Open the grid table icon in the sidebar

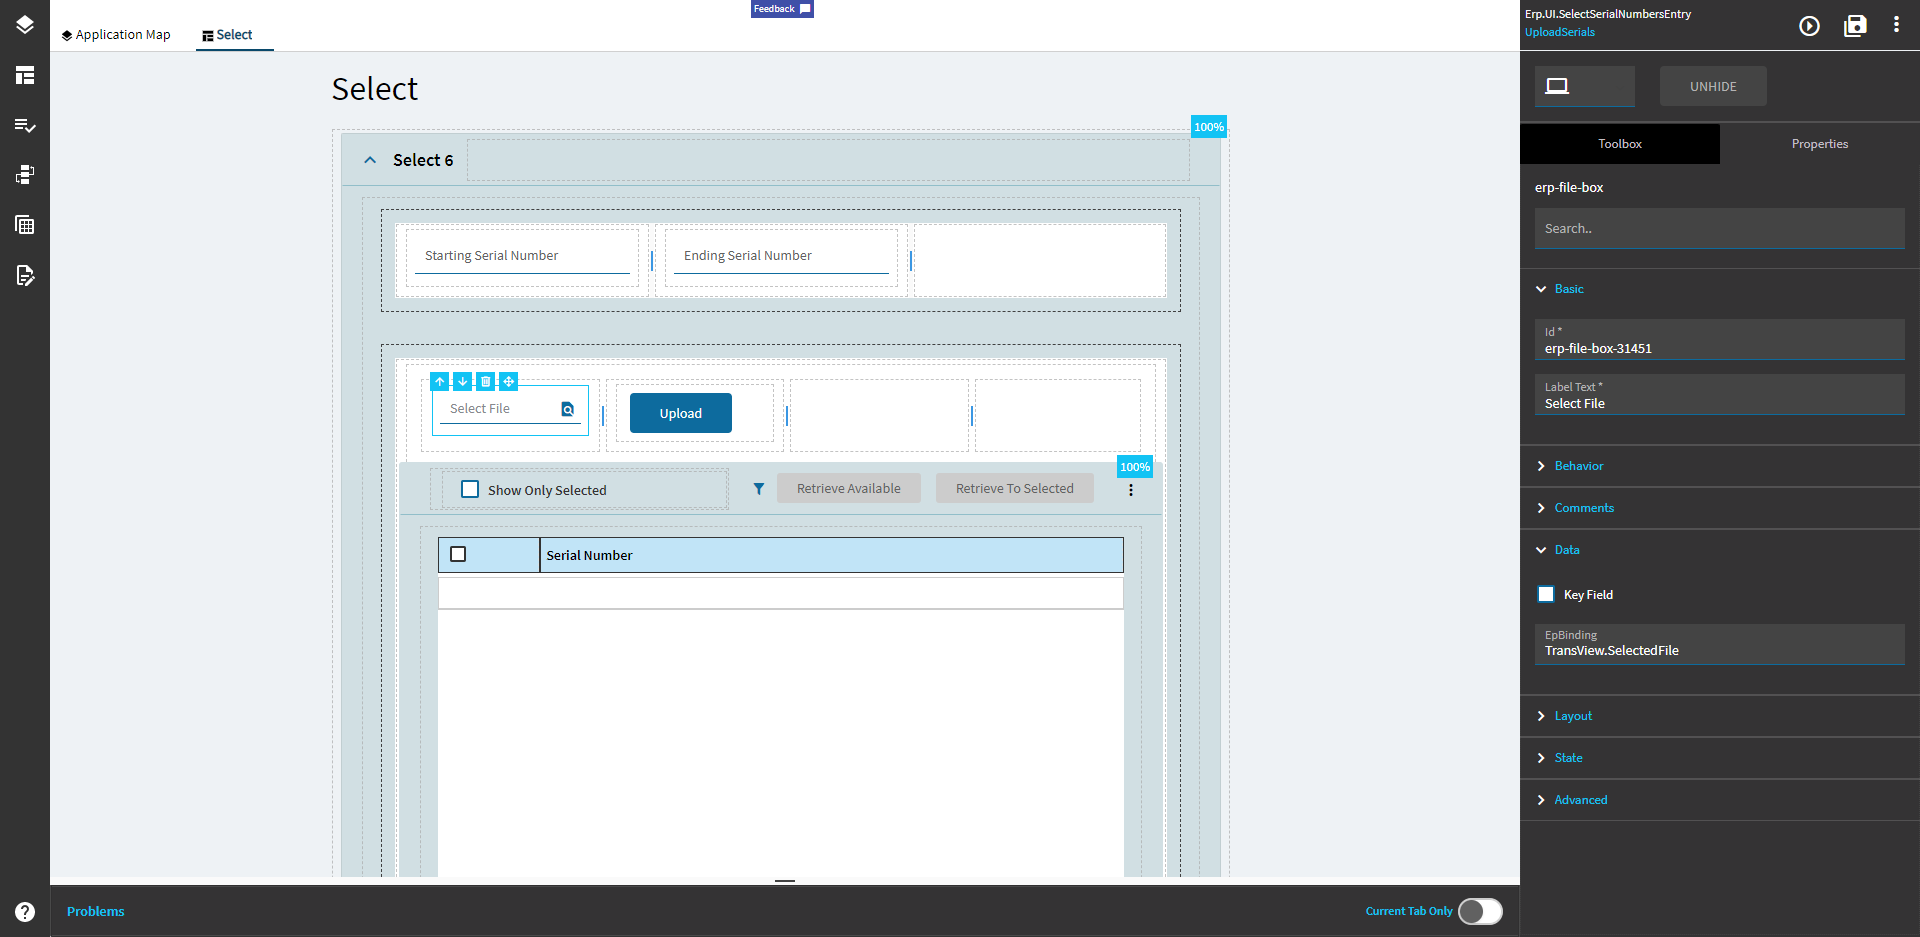click(25, 225)
